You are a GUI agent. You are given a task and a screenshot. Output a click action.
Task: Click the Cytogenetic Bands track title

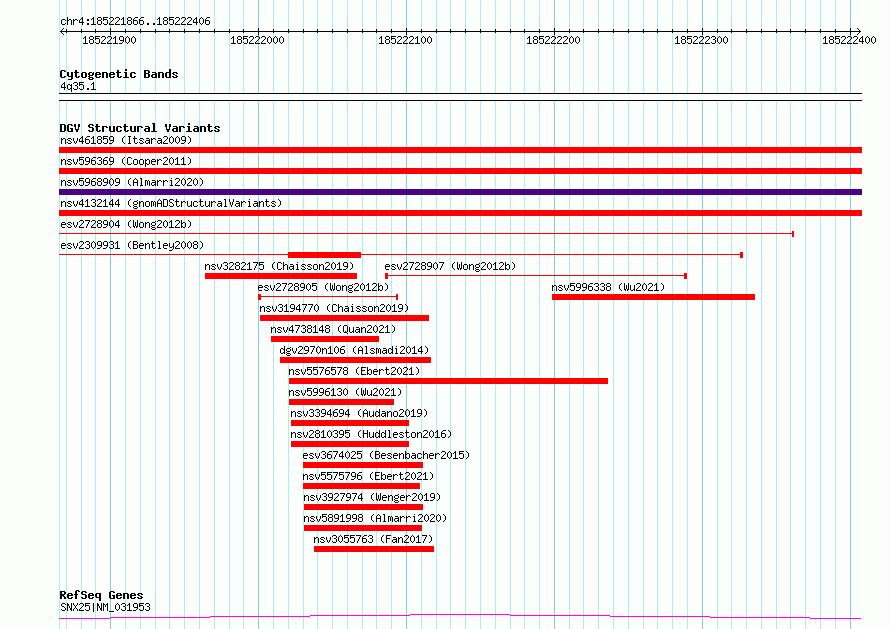[x=119, y=74]
